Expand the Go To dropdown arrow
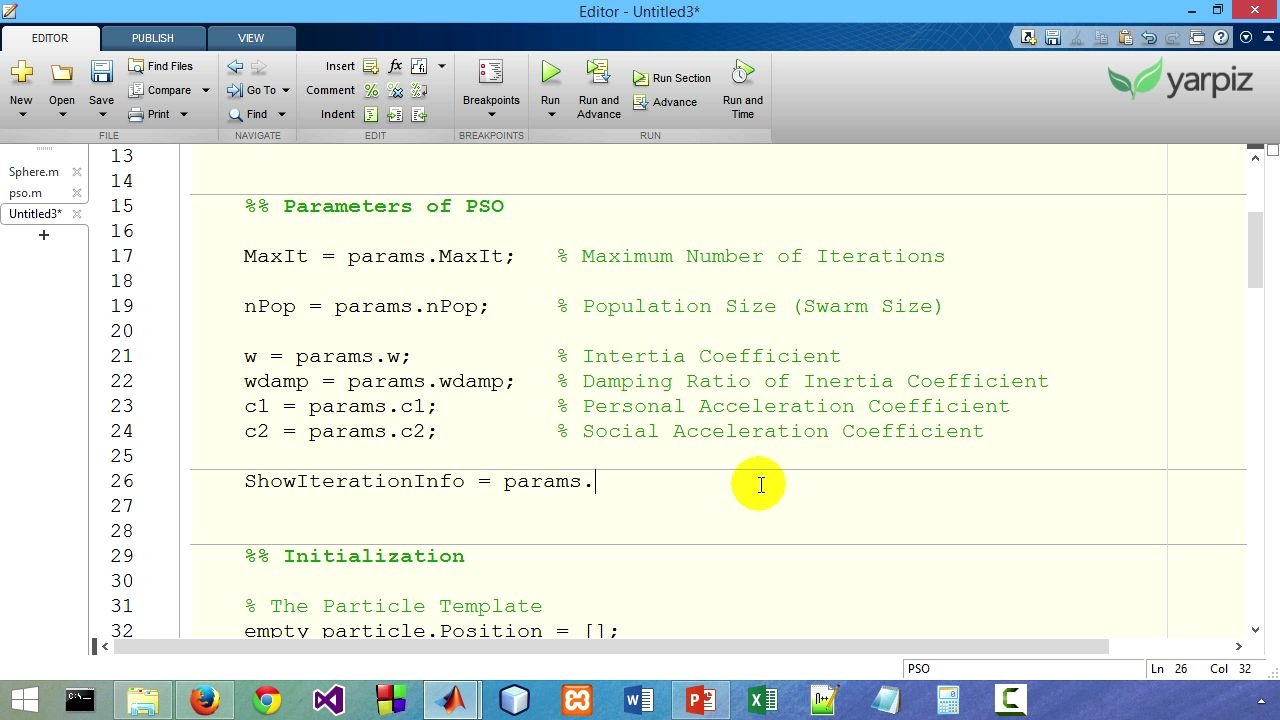This screenshot has height=720, width=1280. (x=285, y=90)
